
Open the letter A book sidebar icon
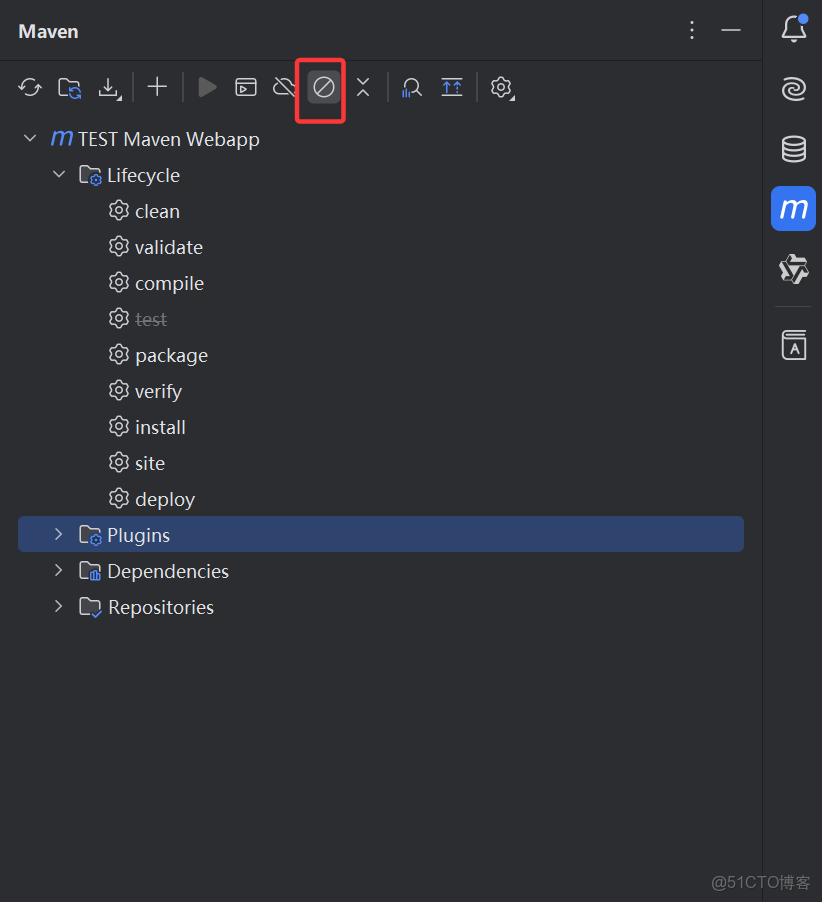coord(794,345)
